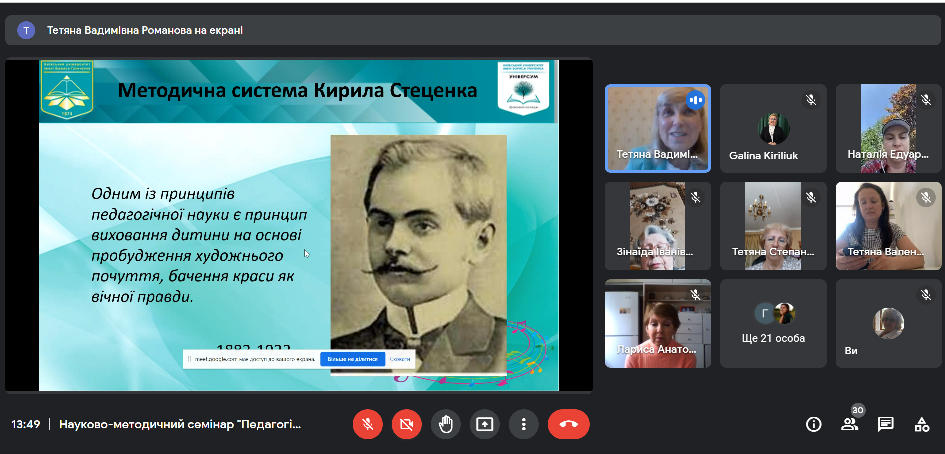Open the chat panel icon
Viewport: 945px width, 454px height.
(885, 424)
